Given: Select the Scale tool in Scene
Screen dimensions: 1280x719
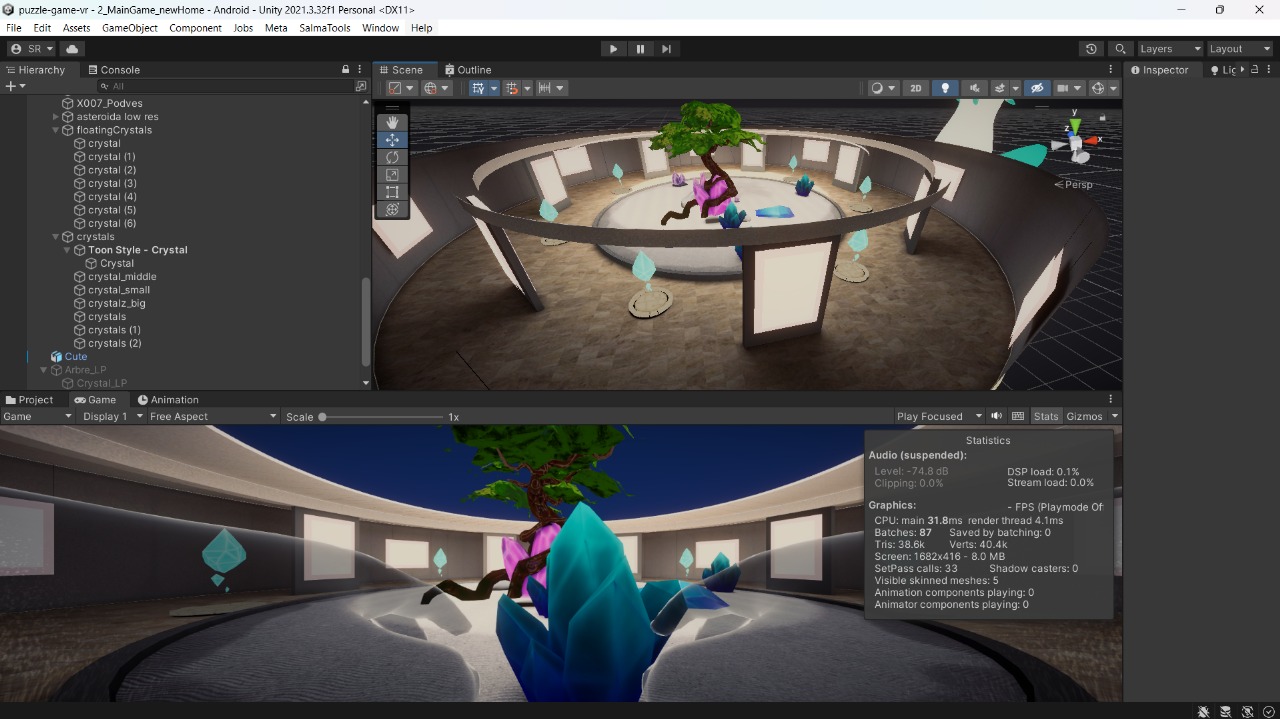Looking at the screenshot, I should [x=392, y=175].
